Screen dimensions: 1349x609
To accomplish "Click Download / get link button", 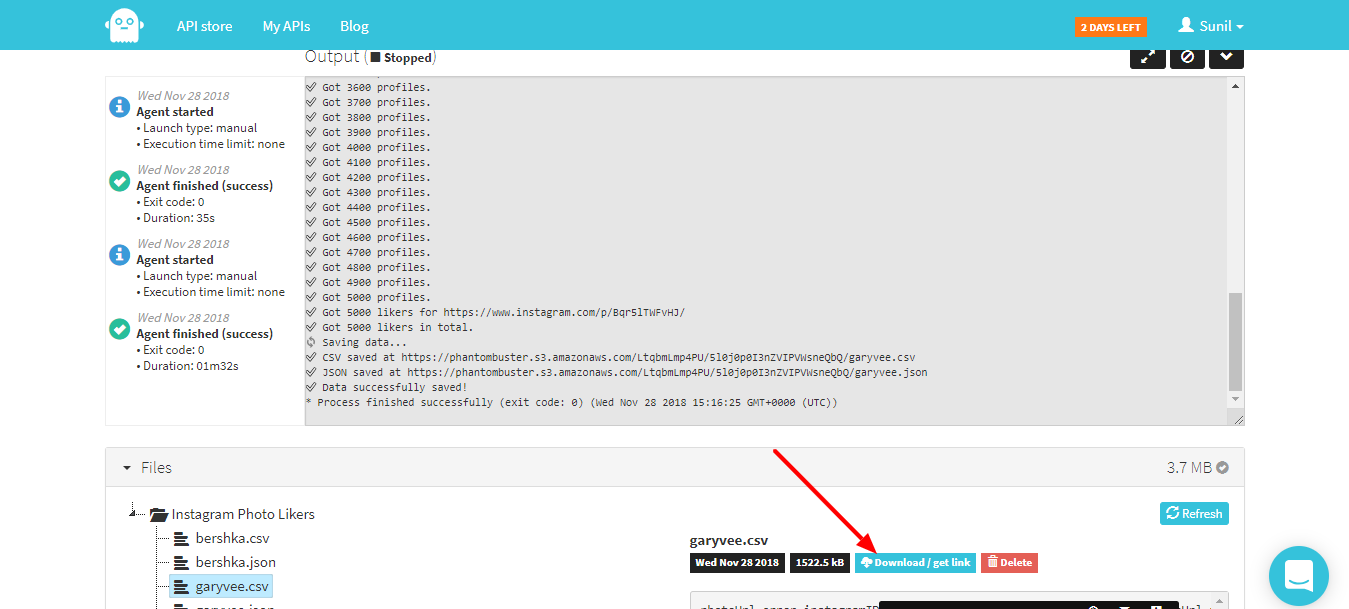I will (915, 562).
